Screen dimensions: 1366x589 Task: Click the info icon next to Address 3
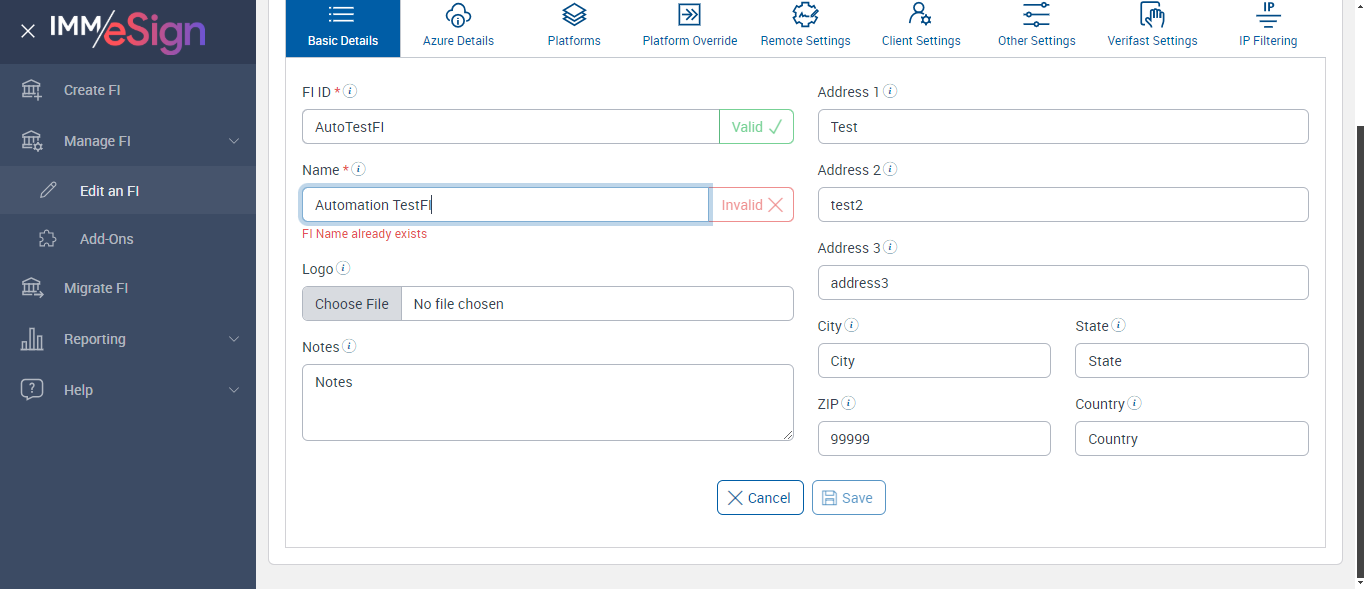coord(890,247)
